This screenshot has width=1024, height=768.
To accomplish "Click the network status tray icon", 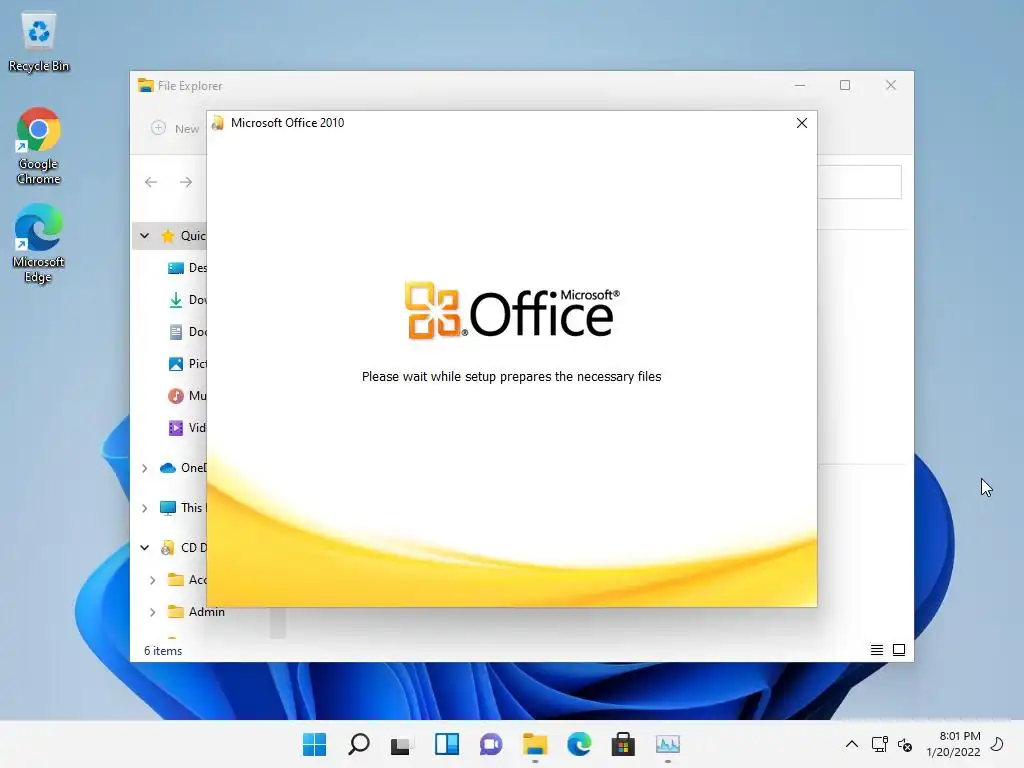I will [x=880, y=744].
